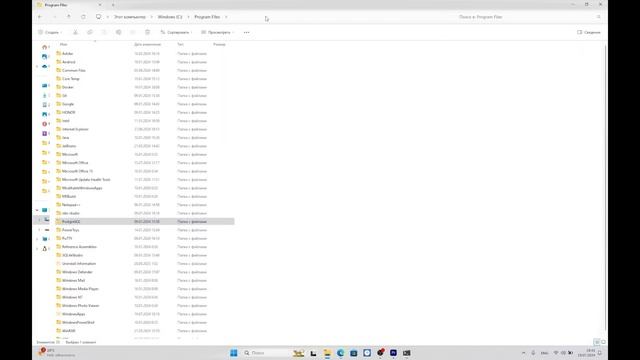Open the Сортировать sort dropdown

176,32
